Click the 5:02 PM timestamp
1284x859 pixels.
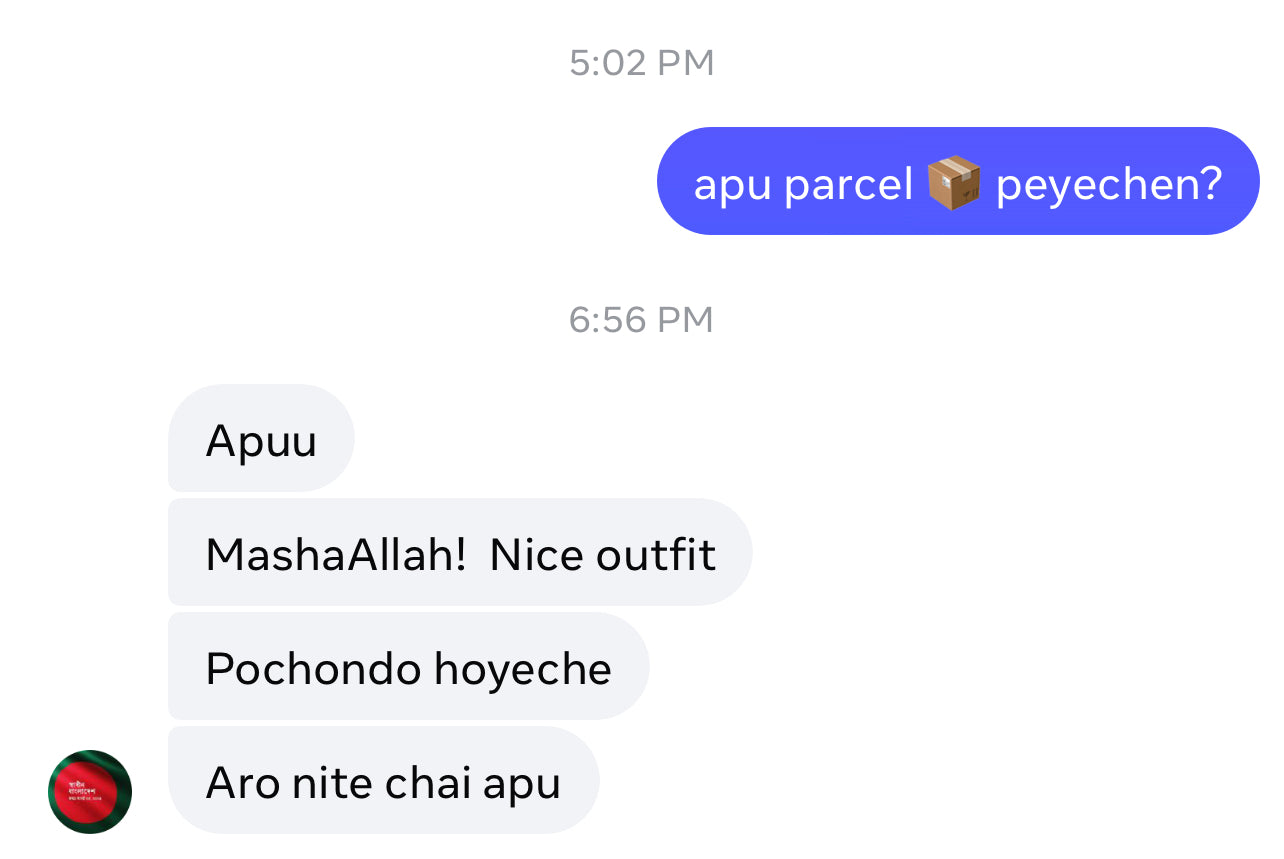[x=641, y=63]
